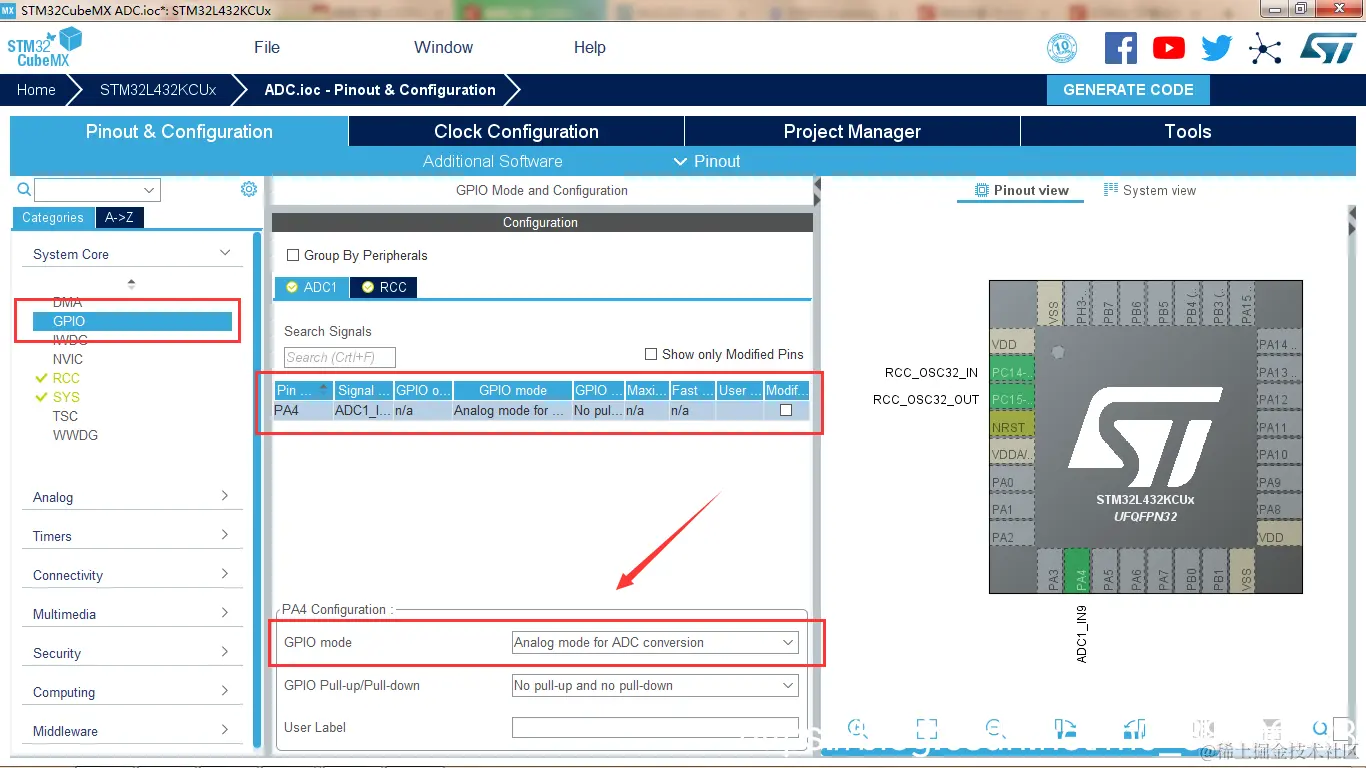
Task: Select SYS in the System Core list
Action: (66, 397)
